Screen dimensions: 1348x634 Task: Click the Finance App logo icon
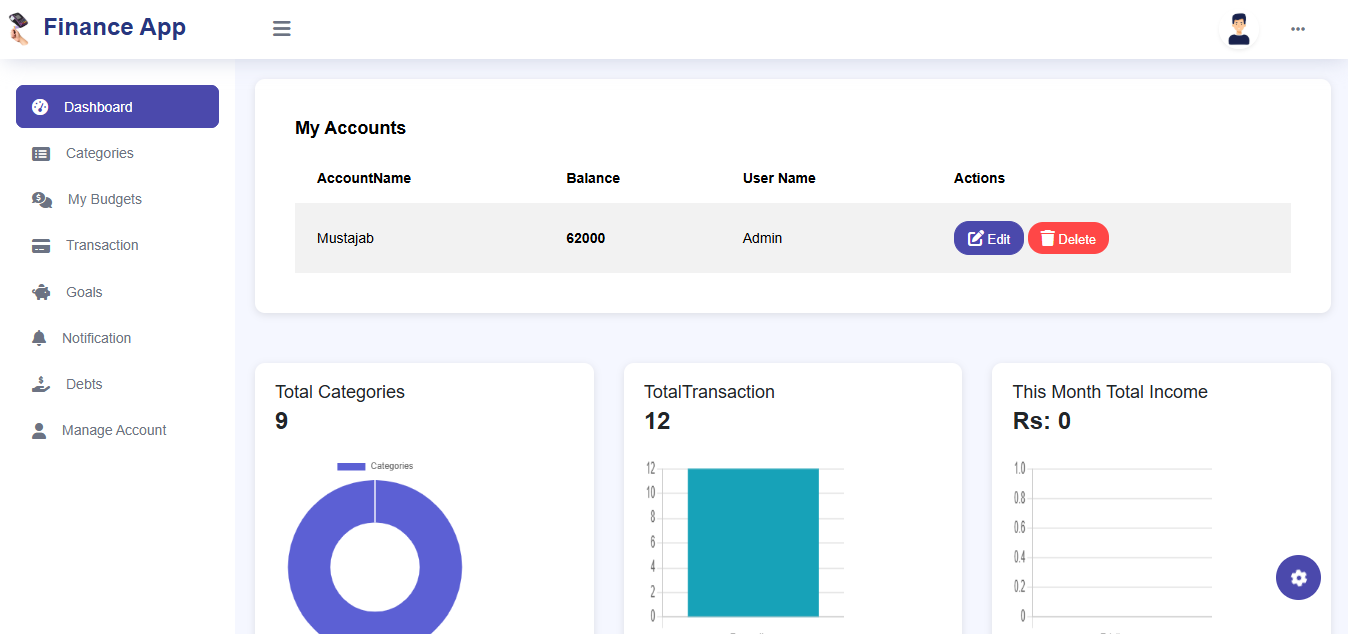click(x=19, y=28)
